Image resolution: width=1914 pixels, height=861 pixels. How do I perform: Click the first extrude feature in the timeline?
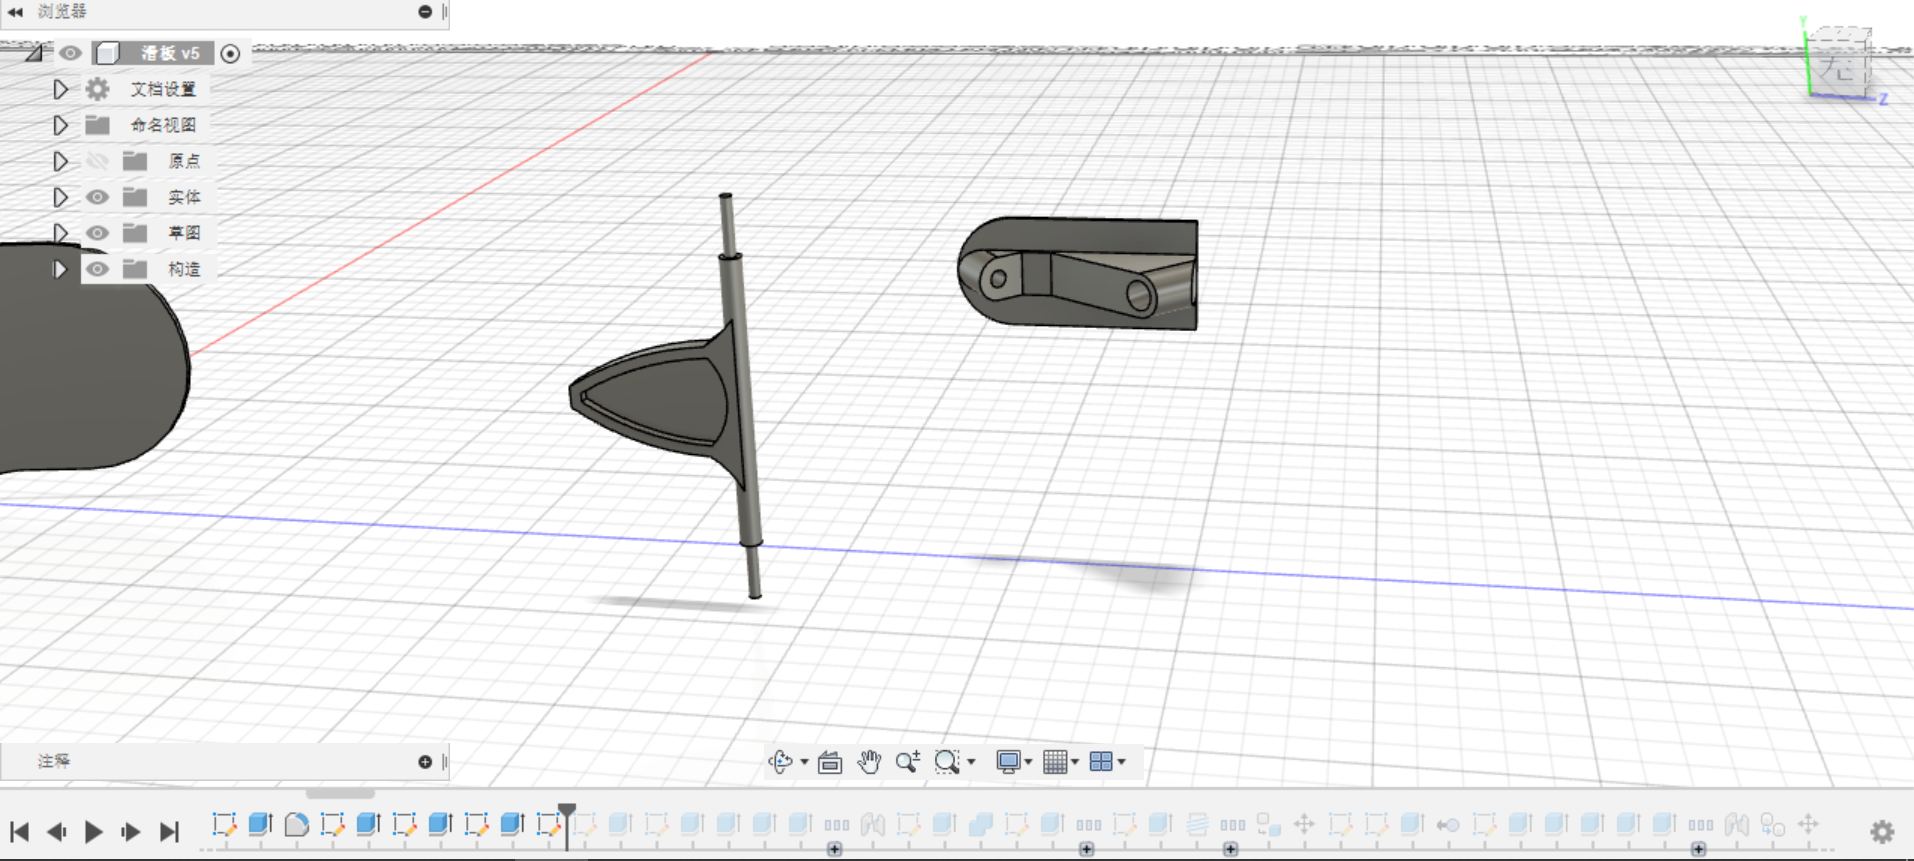point(260,824)
